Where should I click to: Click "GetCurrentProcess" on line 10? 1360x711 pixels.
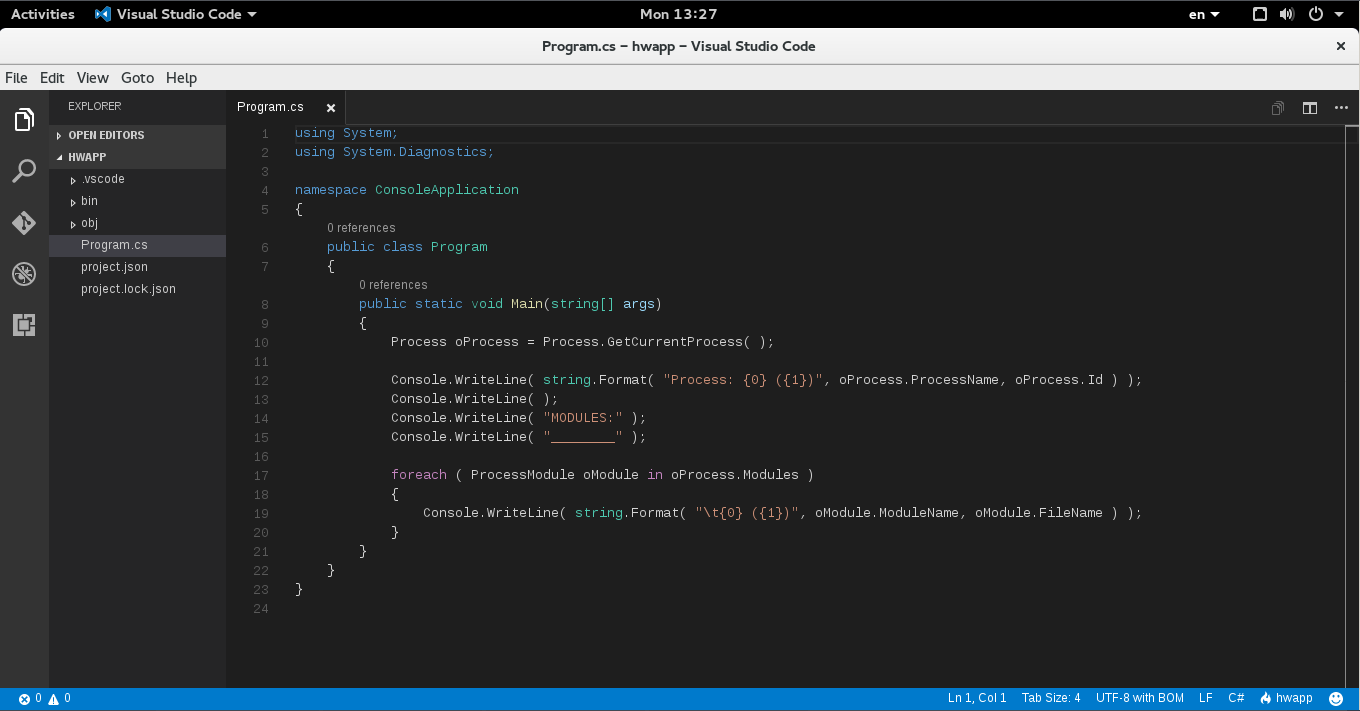tap(675, 342)
